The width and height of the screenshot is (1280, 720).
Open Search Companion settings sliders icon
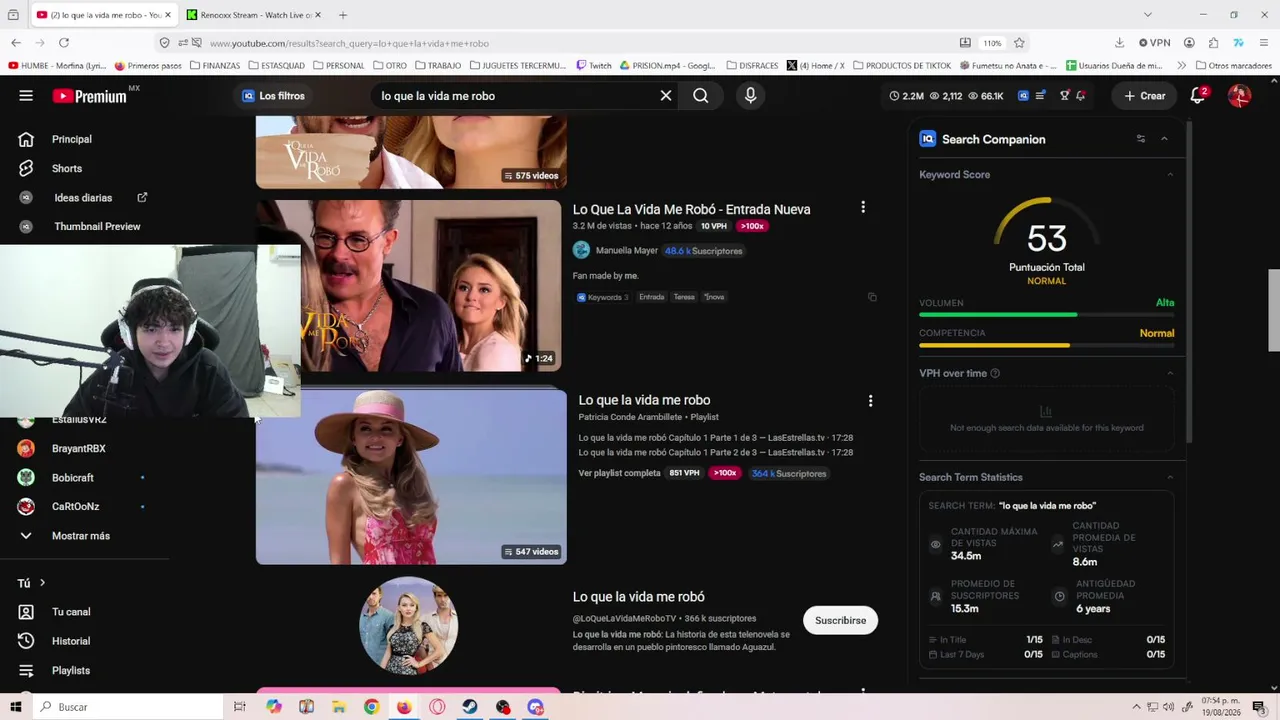click(1141, 139)
